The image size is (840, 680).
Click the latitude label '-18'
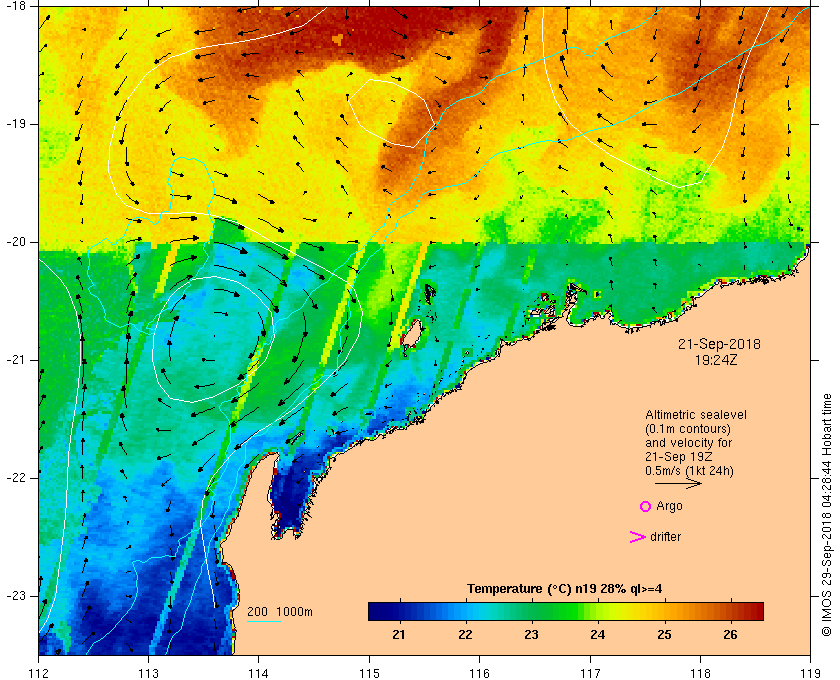15,6
